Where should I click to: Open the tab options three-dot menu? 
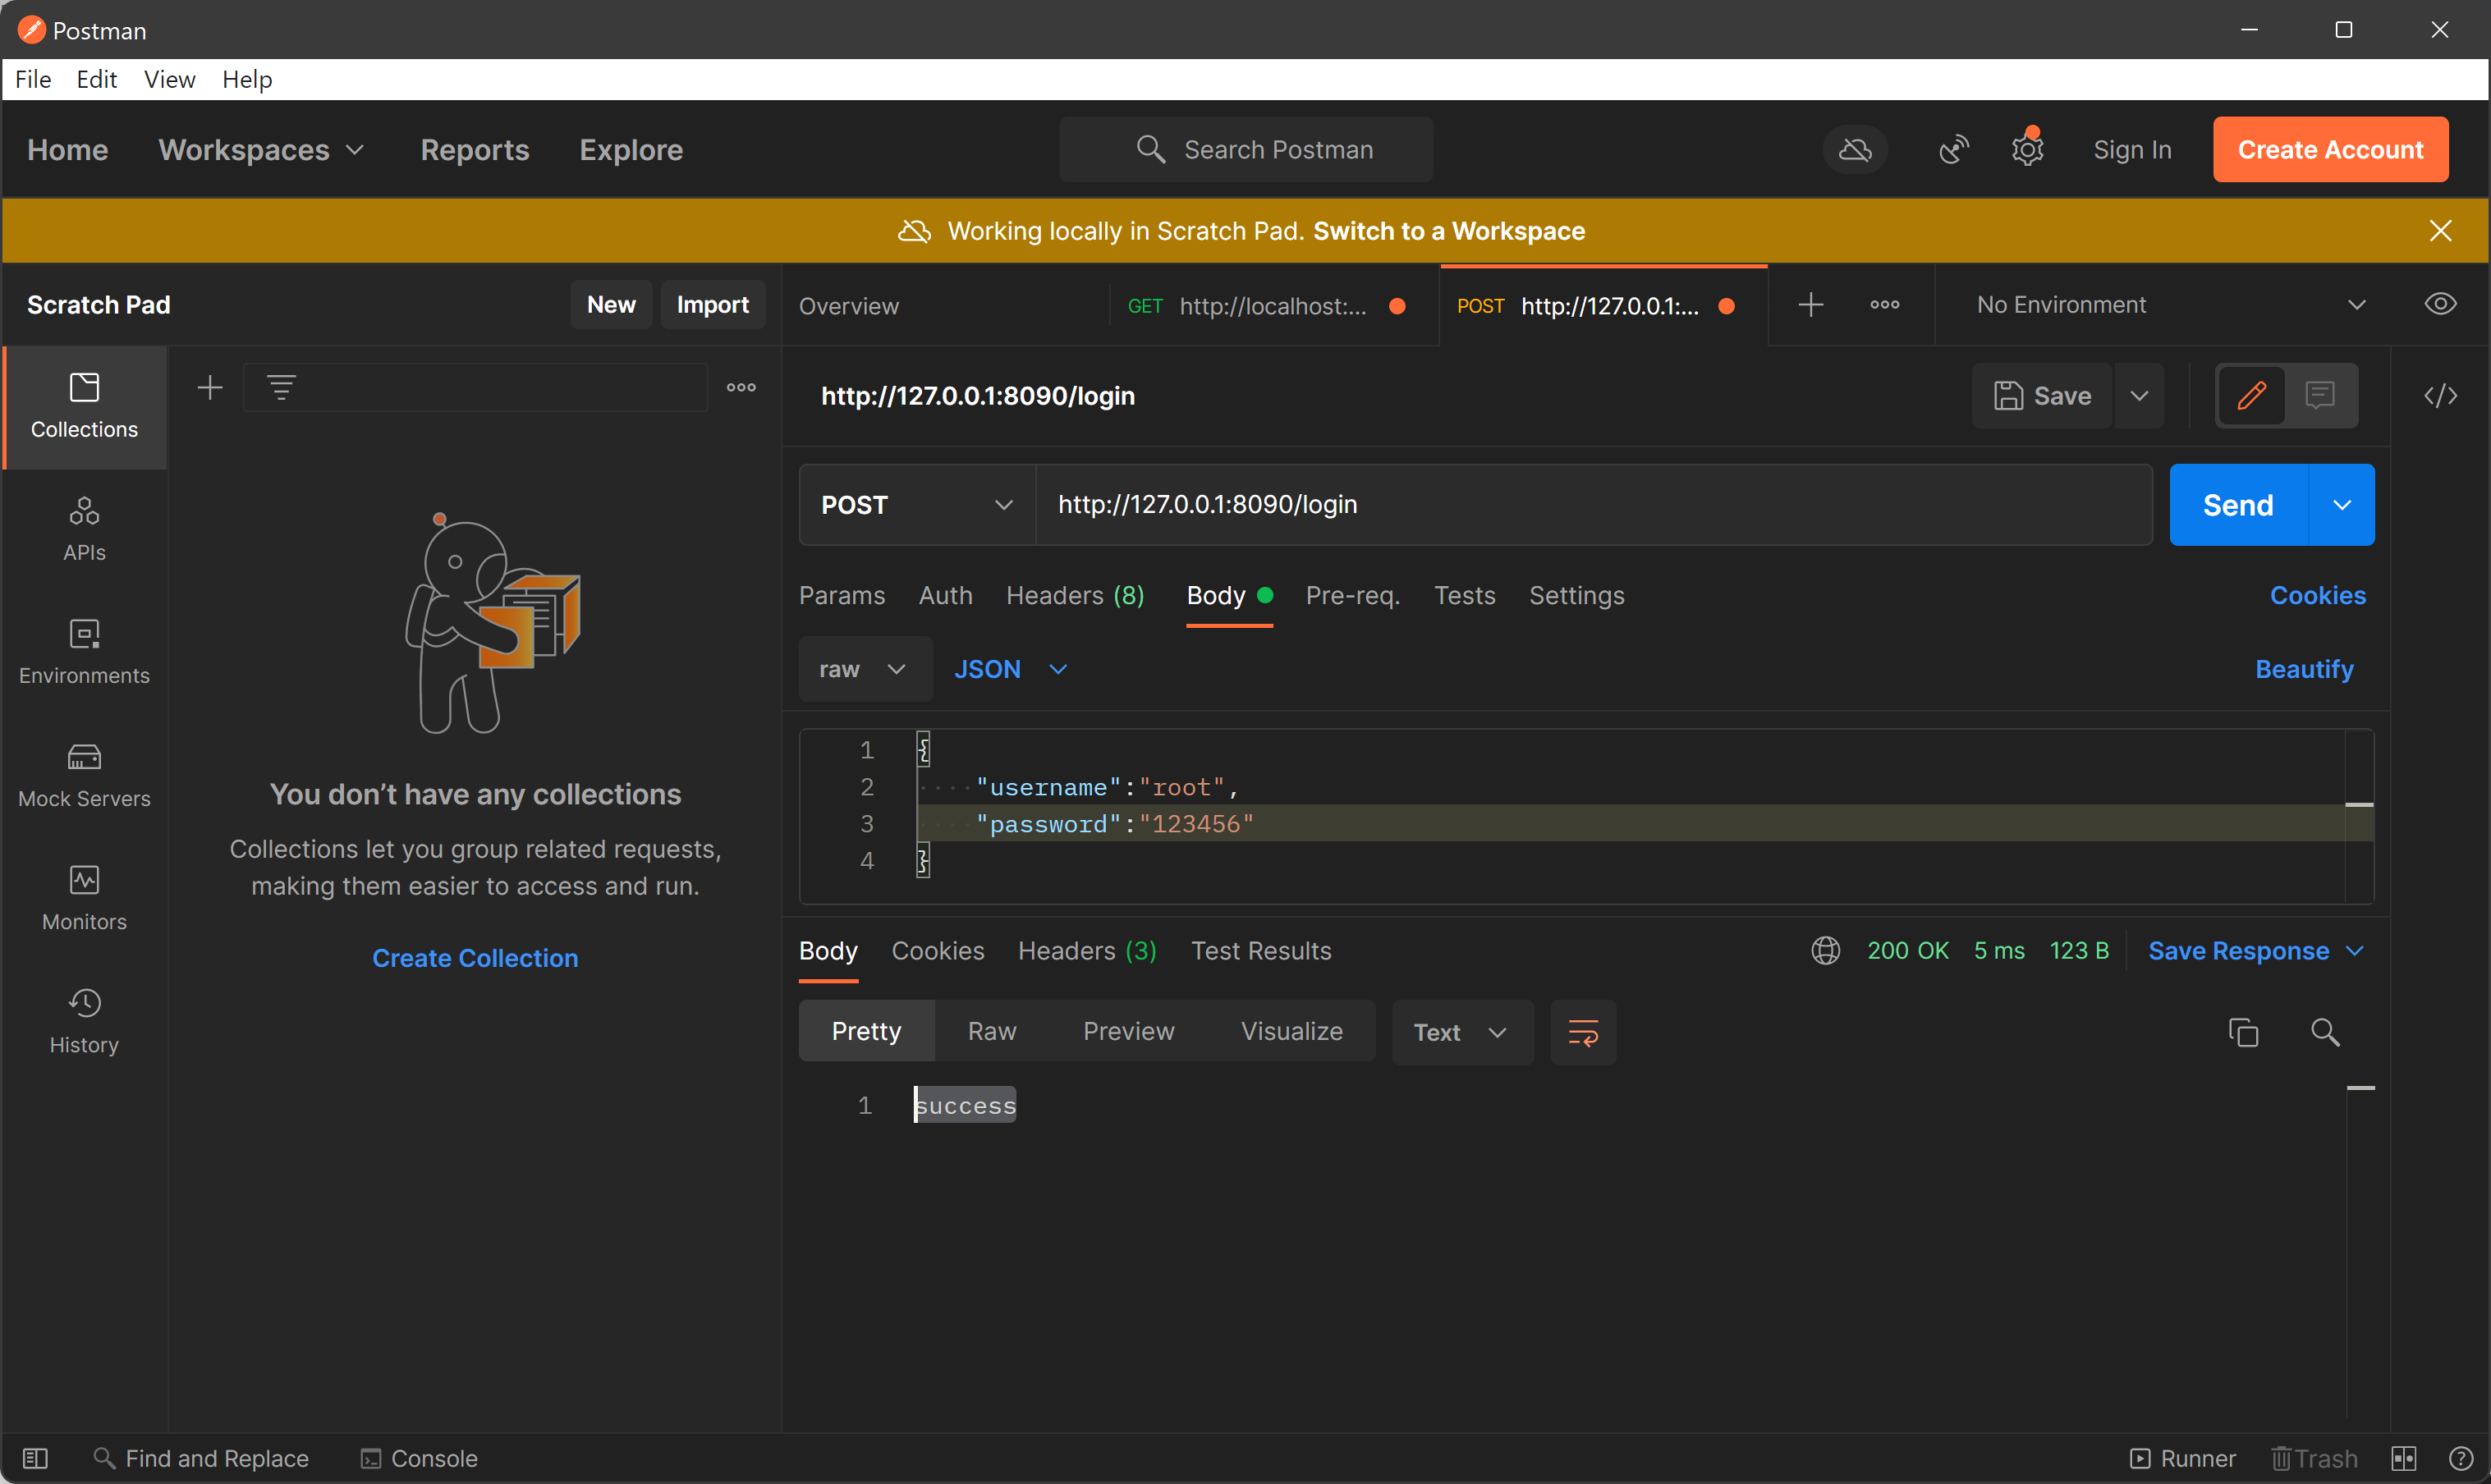coord(1885,305)
